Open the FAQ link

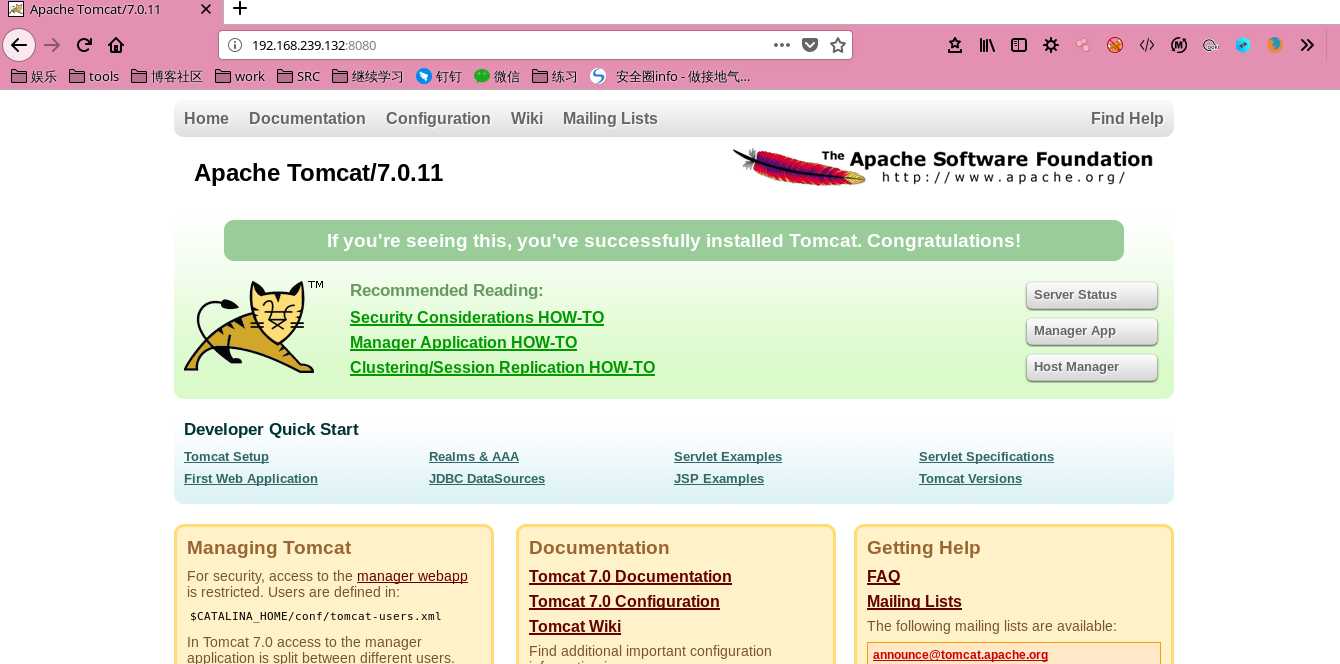(x=883, y=576)
